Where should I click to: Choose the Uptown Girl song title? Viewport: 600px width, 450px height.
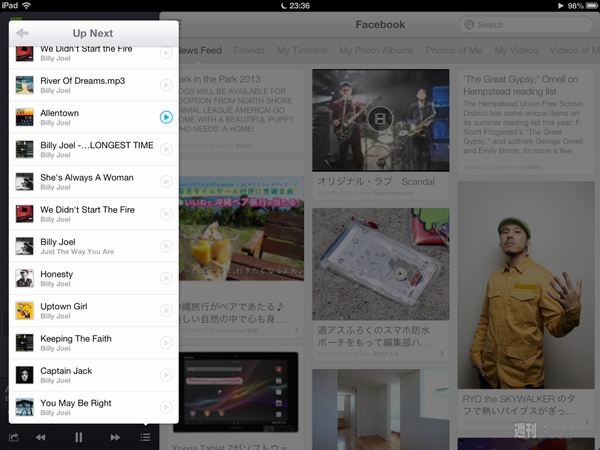pos(64,307)
